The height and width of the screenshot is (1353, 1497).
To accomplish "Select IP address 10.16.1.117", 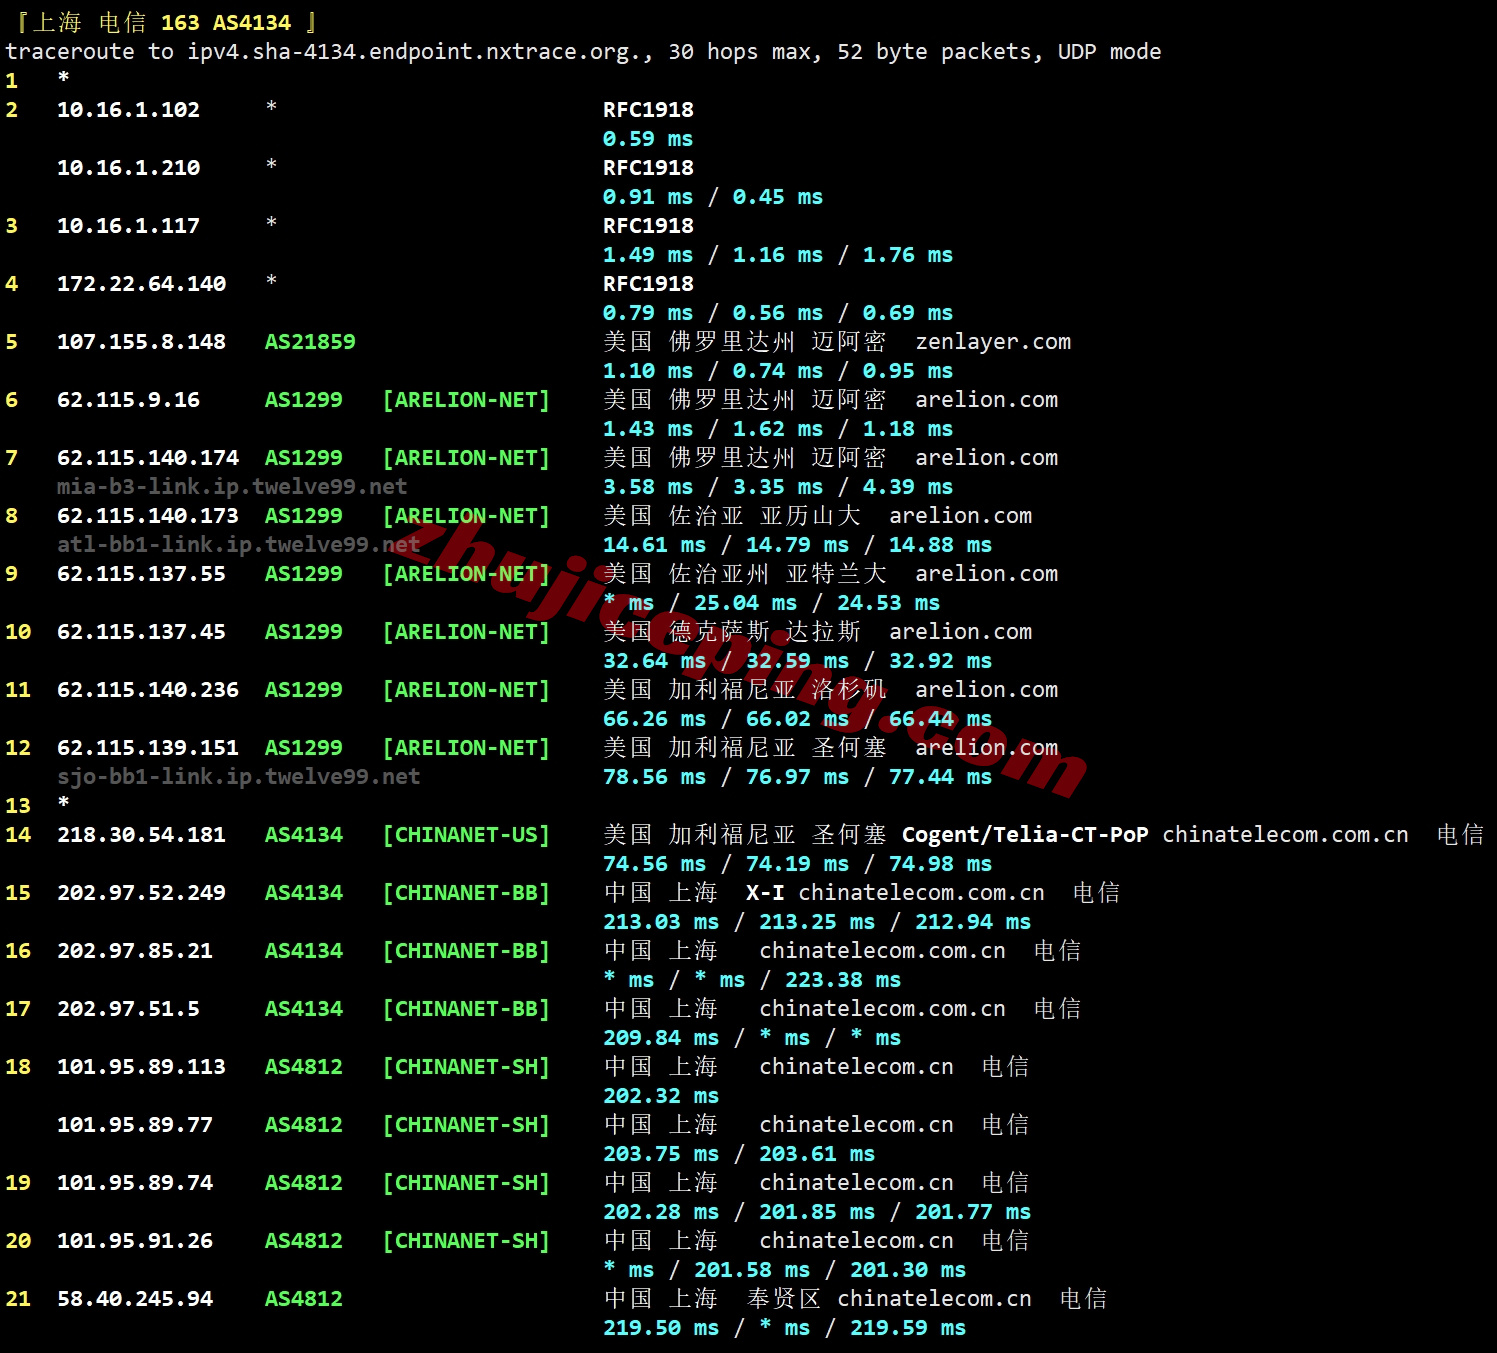I will coord(128,226).
